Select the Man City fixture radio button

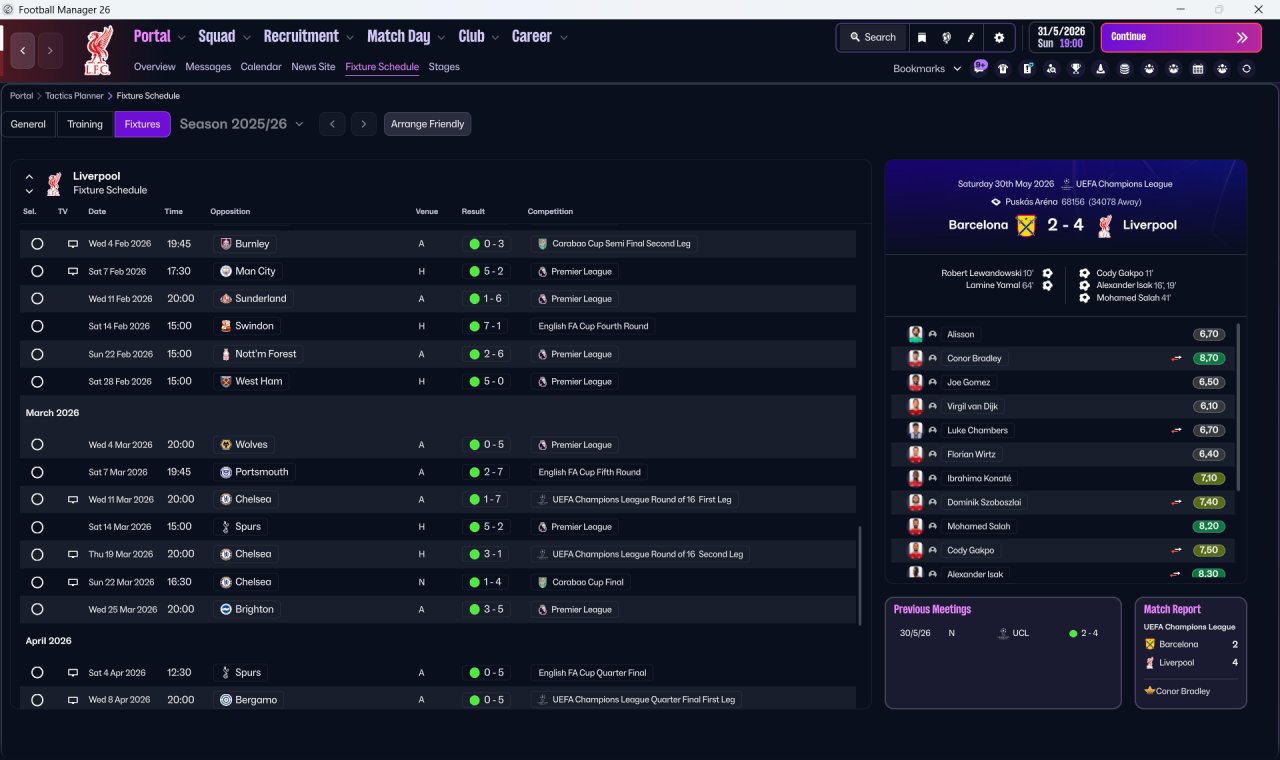(x=37, y=271)
